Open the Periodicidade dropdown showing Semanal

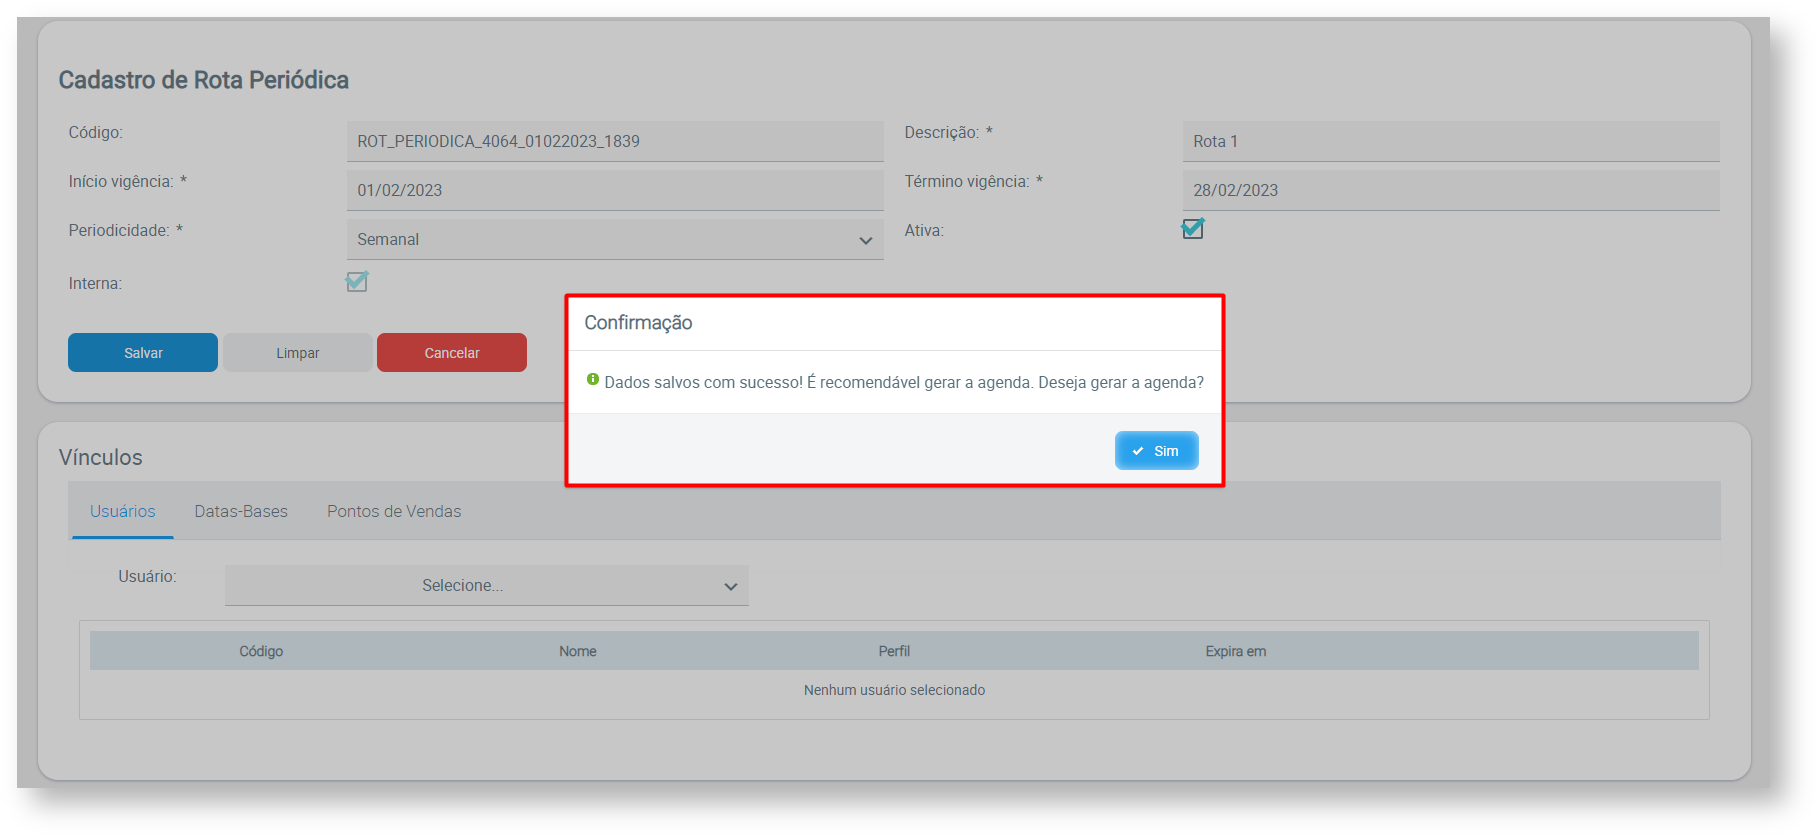tap(615, 240)
